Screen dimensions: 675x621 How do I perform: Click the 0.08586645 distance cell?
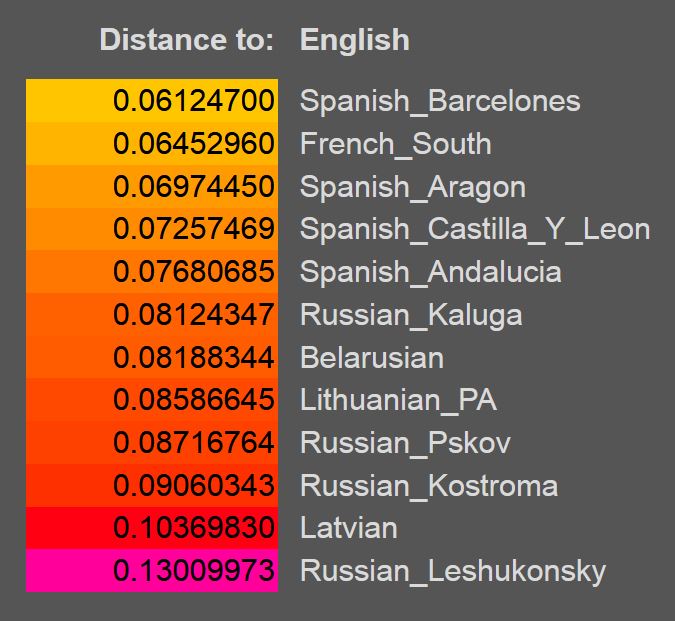click(x=152, y=400)
